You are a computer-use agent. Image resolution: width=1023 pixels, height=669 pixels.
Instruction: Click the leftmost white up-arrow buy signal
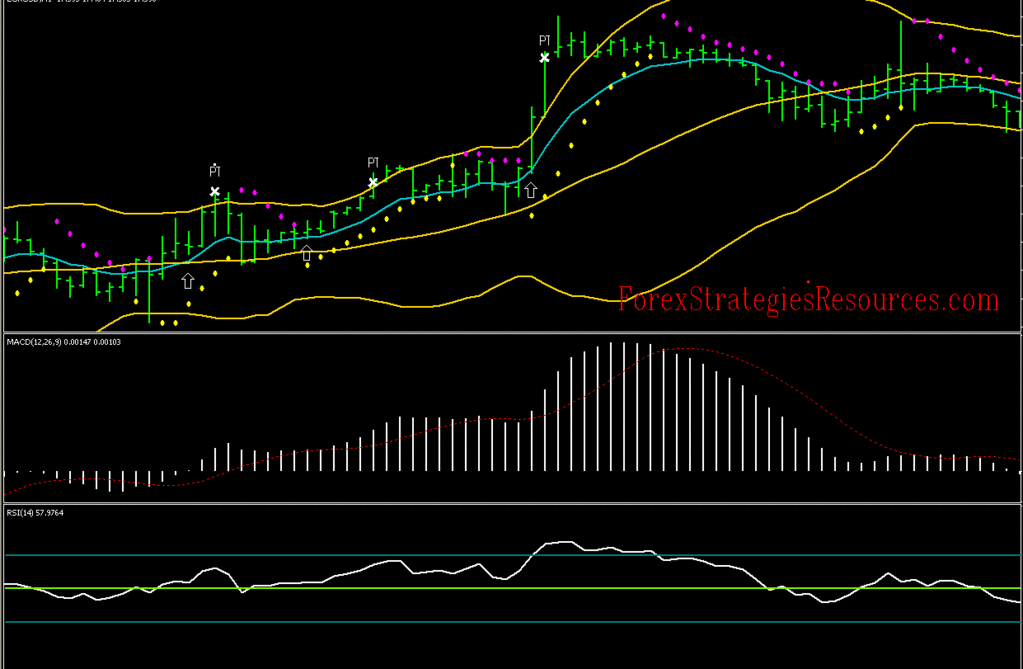pyautogui.click(x=188, y=281)
